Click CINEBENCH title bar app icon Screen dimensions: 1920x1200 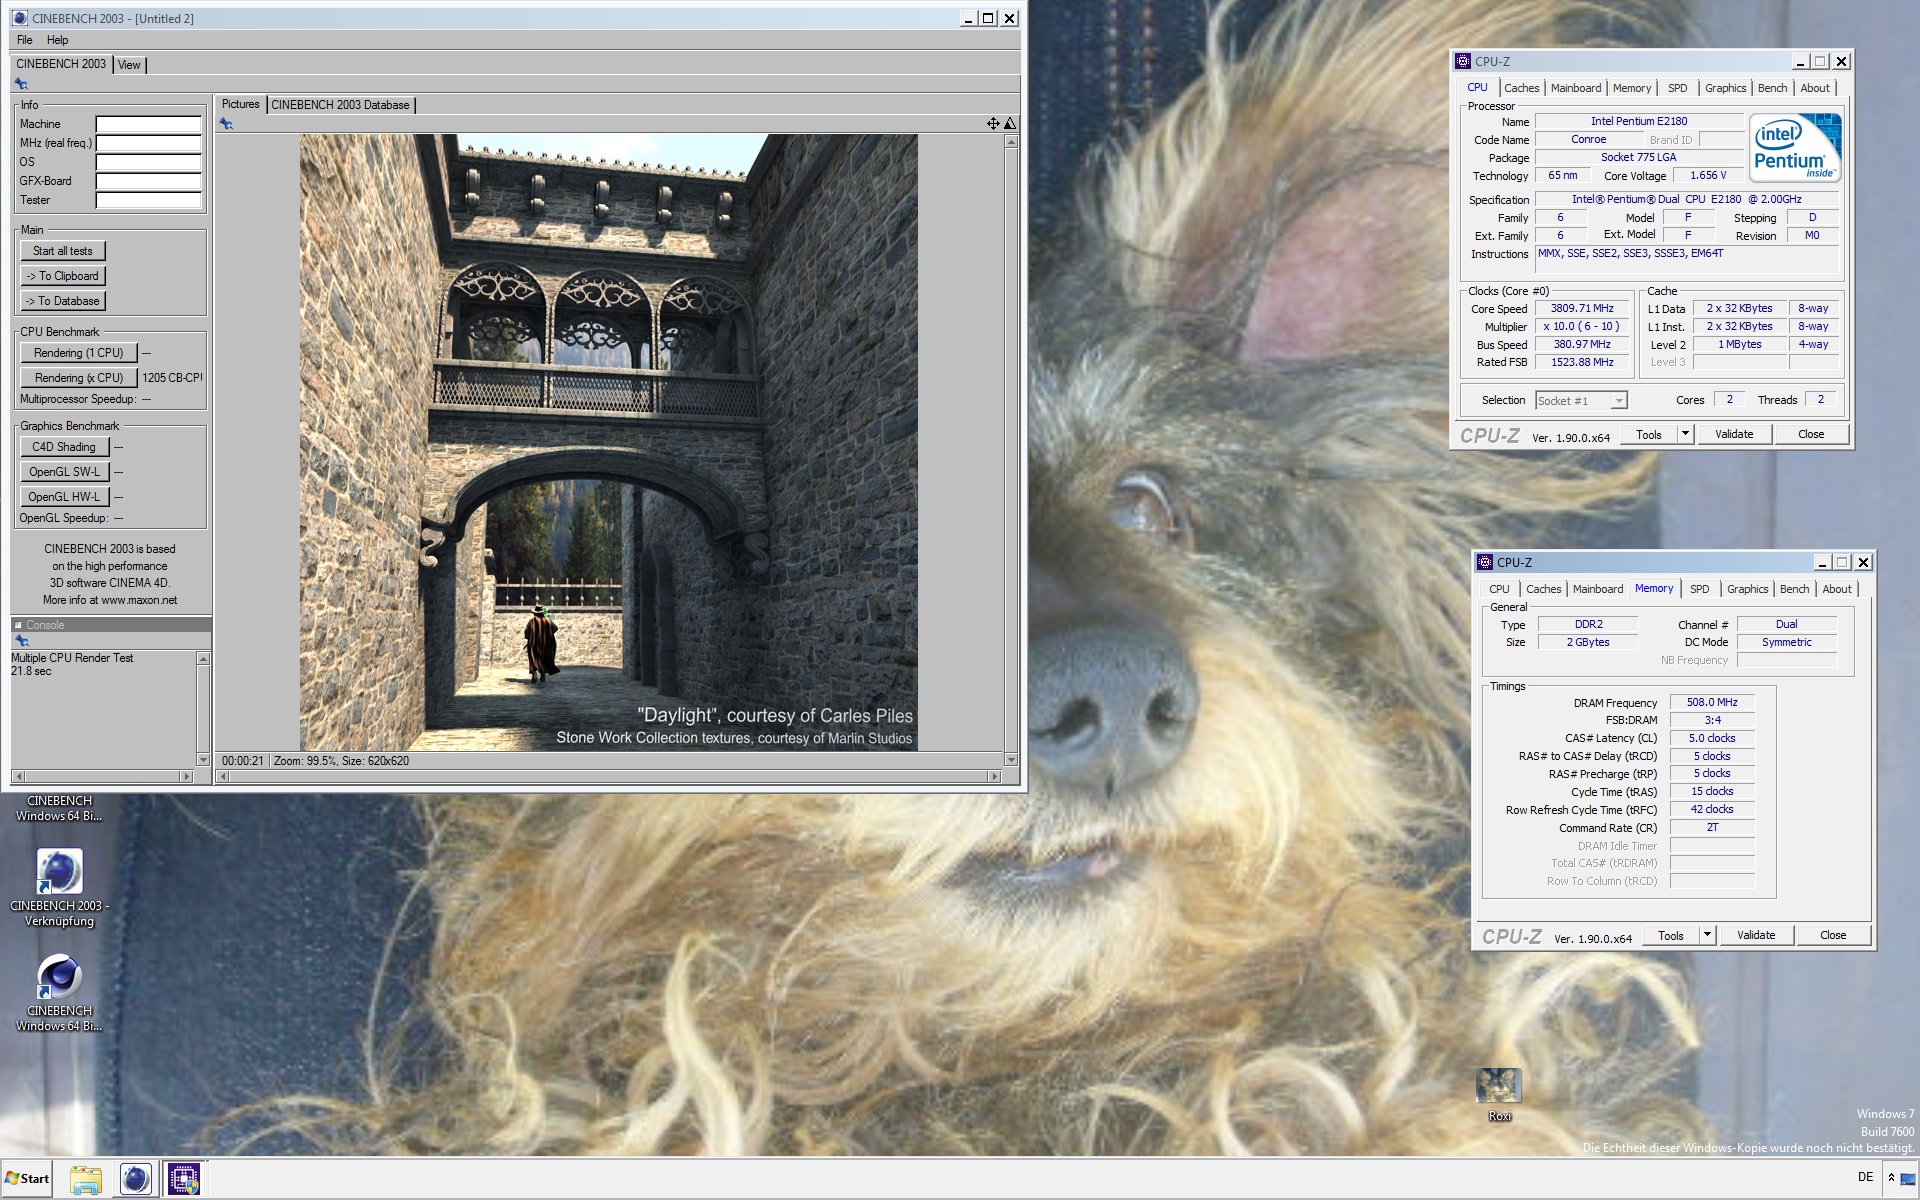[20, 18]
